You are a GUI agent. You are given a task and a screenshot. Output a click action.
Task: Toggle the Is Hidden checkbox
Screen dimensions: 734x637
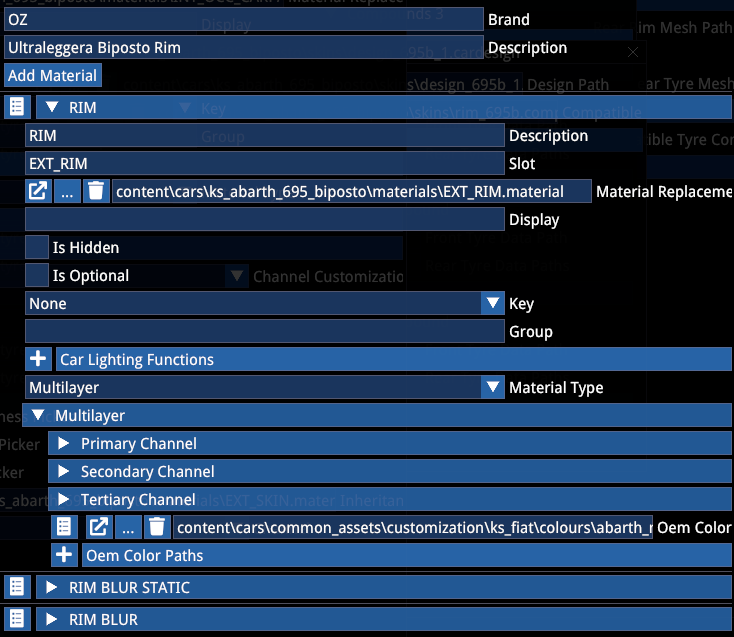pos(37,247)
